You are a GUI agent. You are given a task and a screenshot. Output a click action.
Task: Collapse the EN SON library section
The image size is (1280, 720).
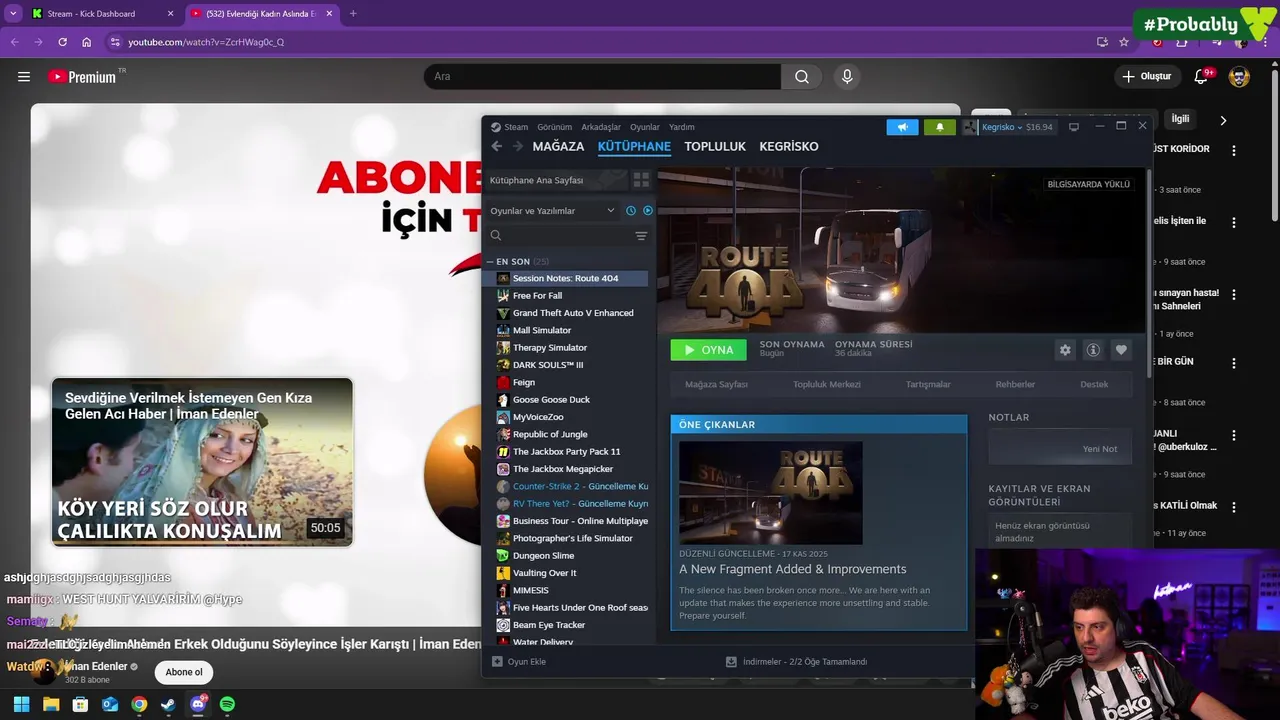(x=490, y=262)
